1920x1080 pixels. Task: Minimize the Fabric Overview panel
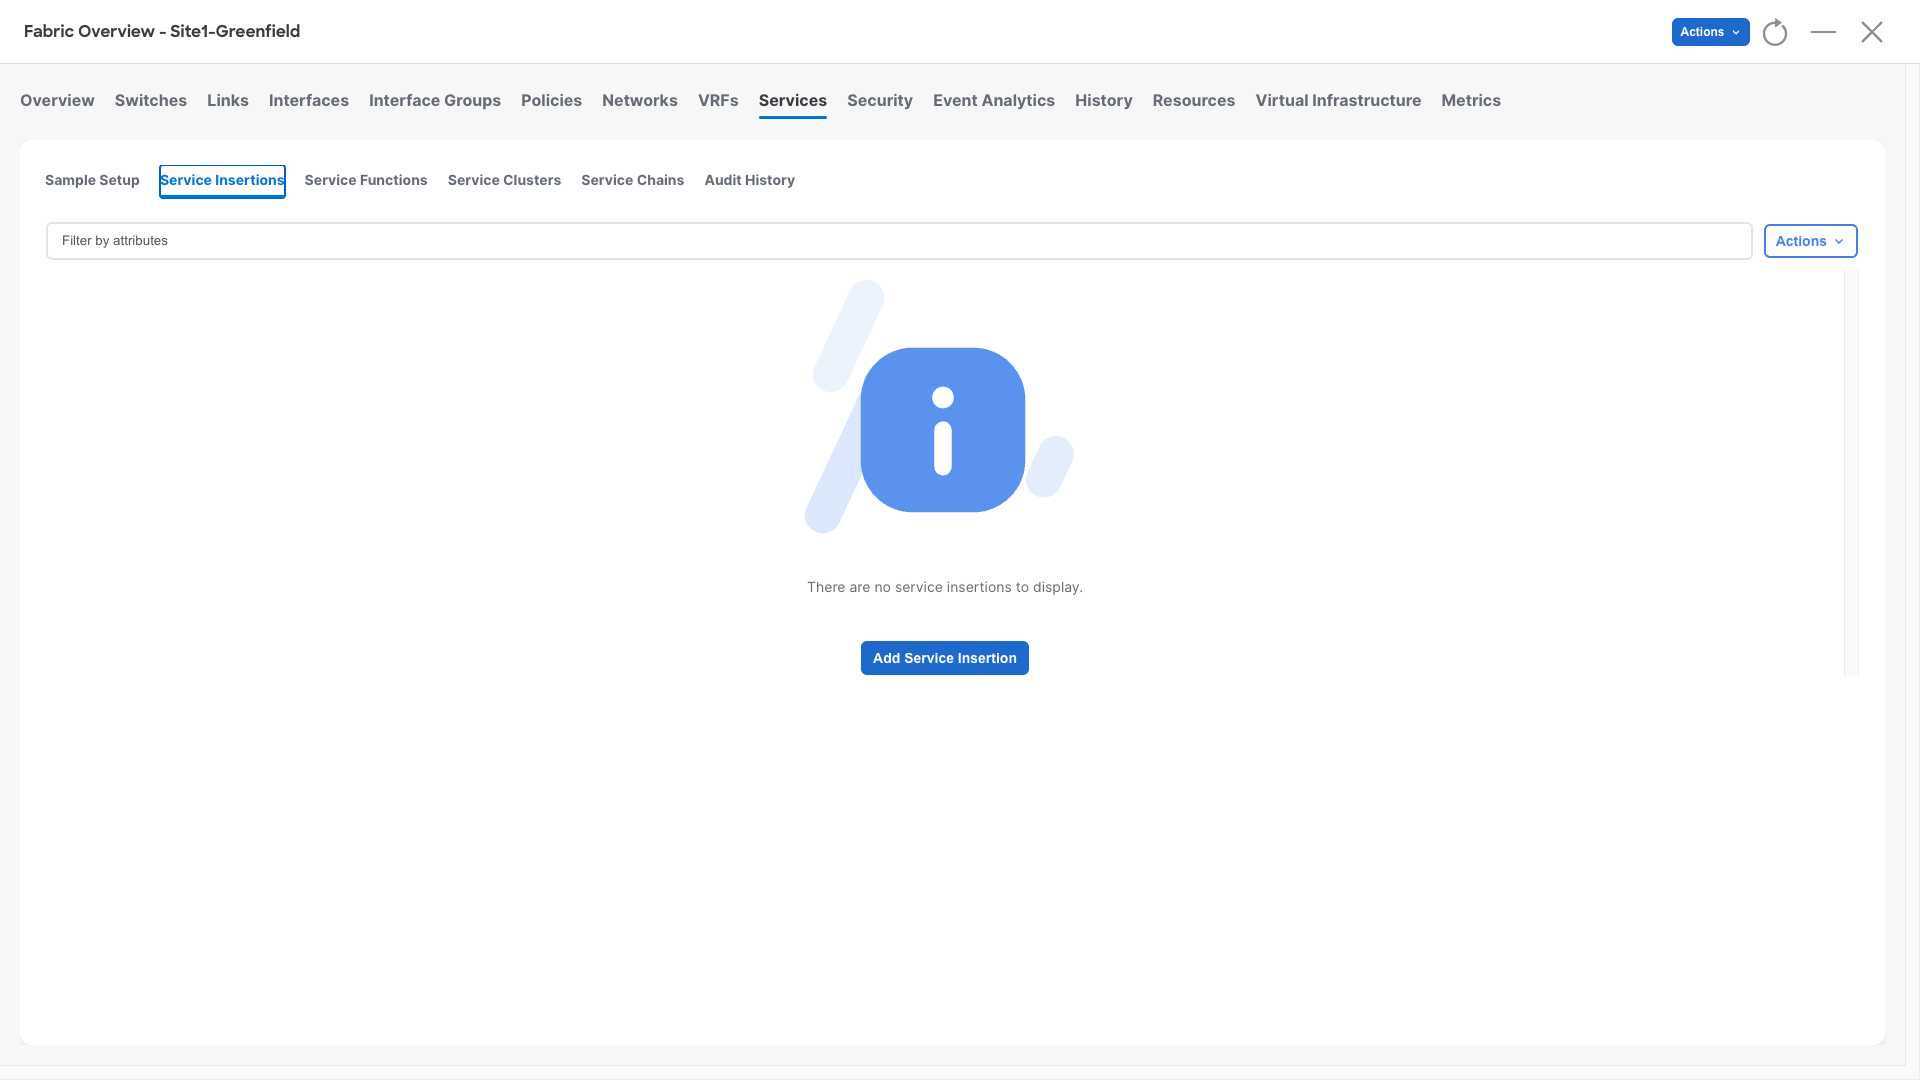pos(1823,32)
